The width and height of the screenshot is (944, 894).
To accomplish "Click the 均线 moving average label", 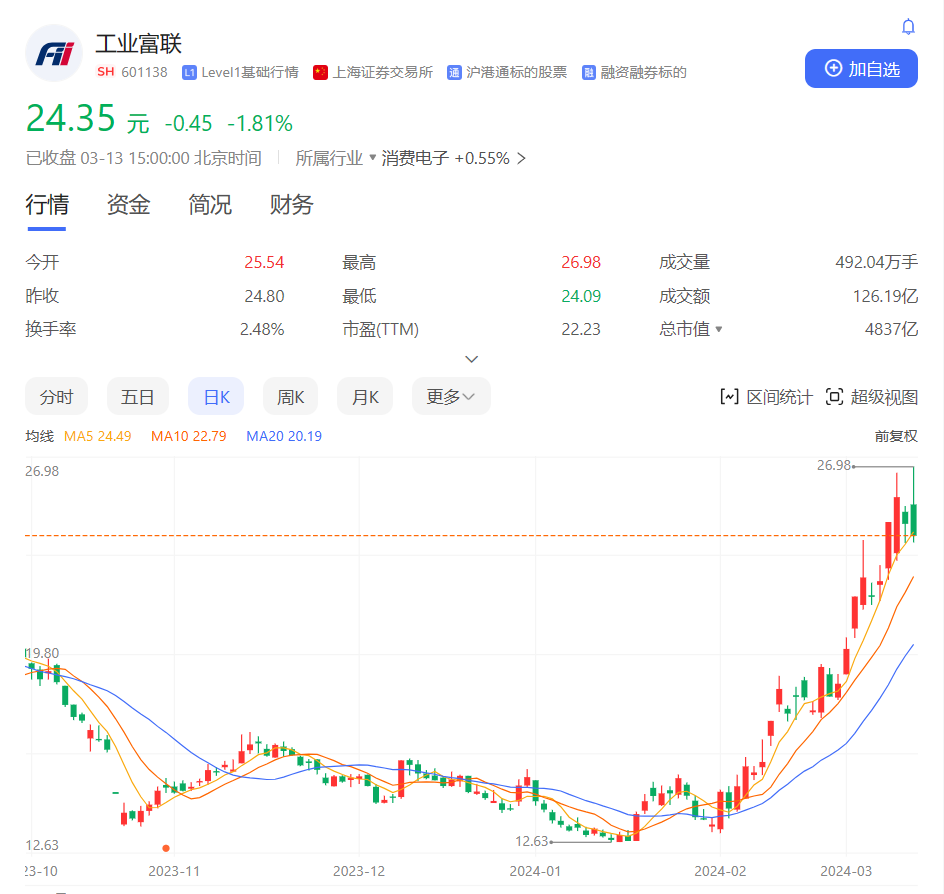I will [x=40, y=436].
